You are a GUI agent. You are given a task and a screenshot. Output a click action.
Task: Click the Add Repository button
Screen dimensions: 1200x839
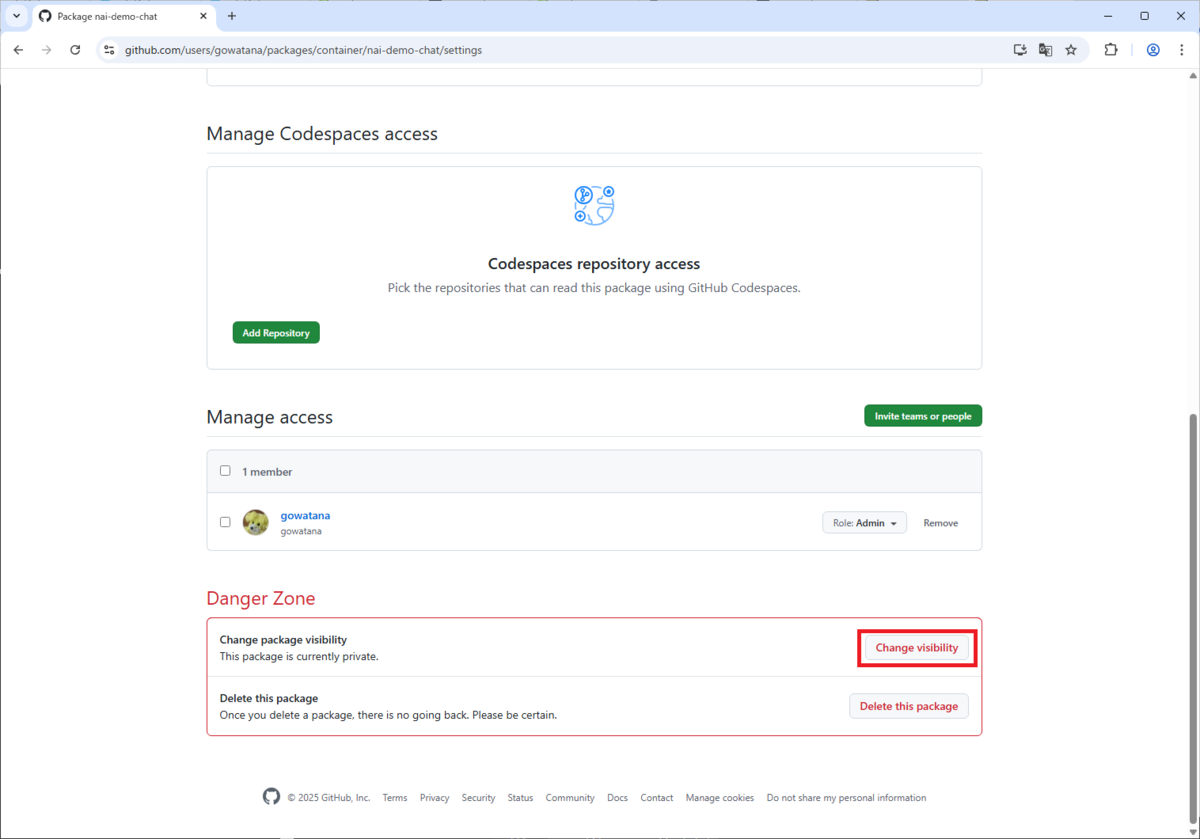276,332
